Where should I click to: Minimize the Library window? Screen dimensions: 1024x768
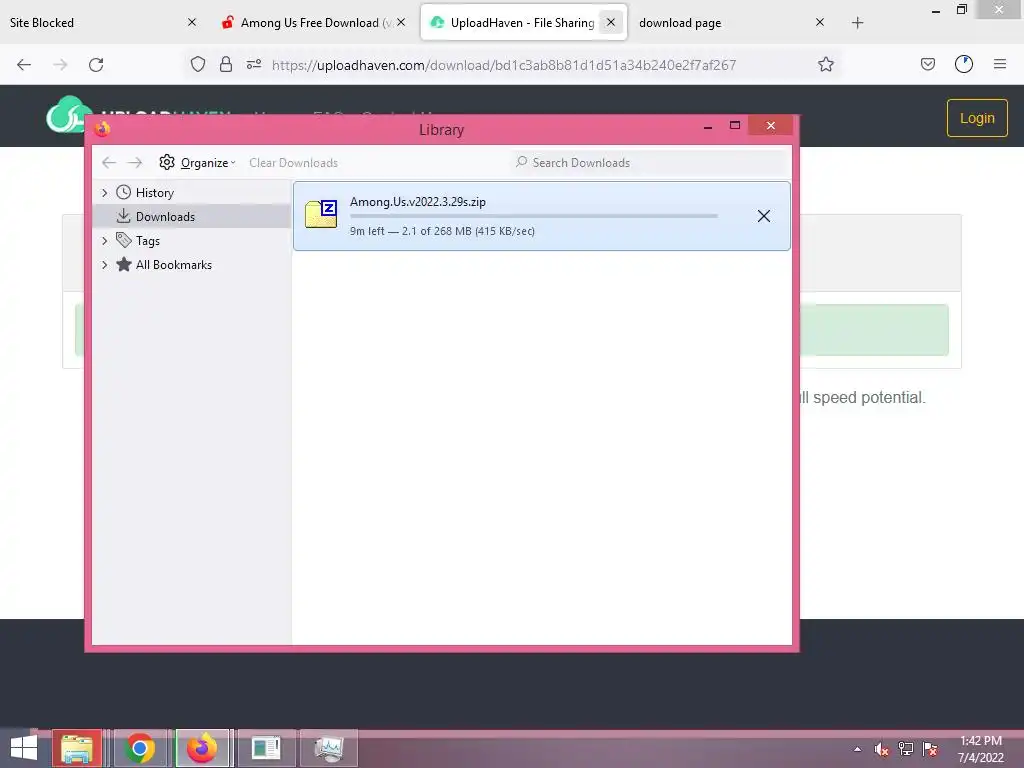pos(707,127)
